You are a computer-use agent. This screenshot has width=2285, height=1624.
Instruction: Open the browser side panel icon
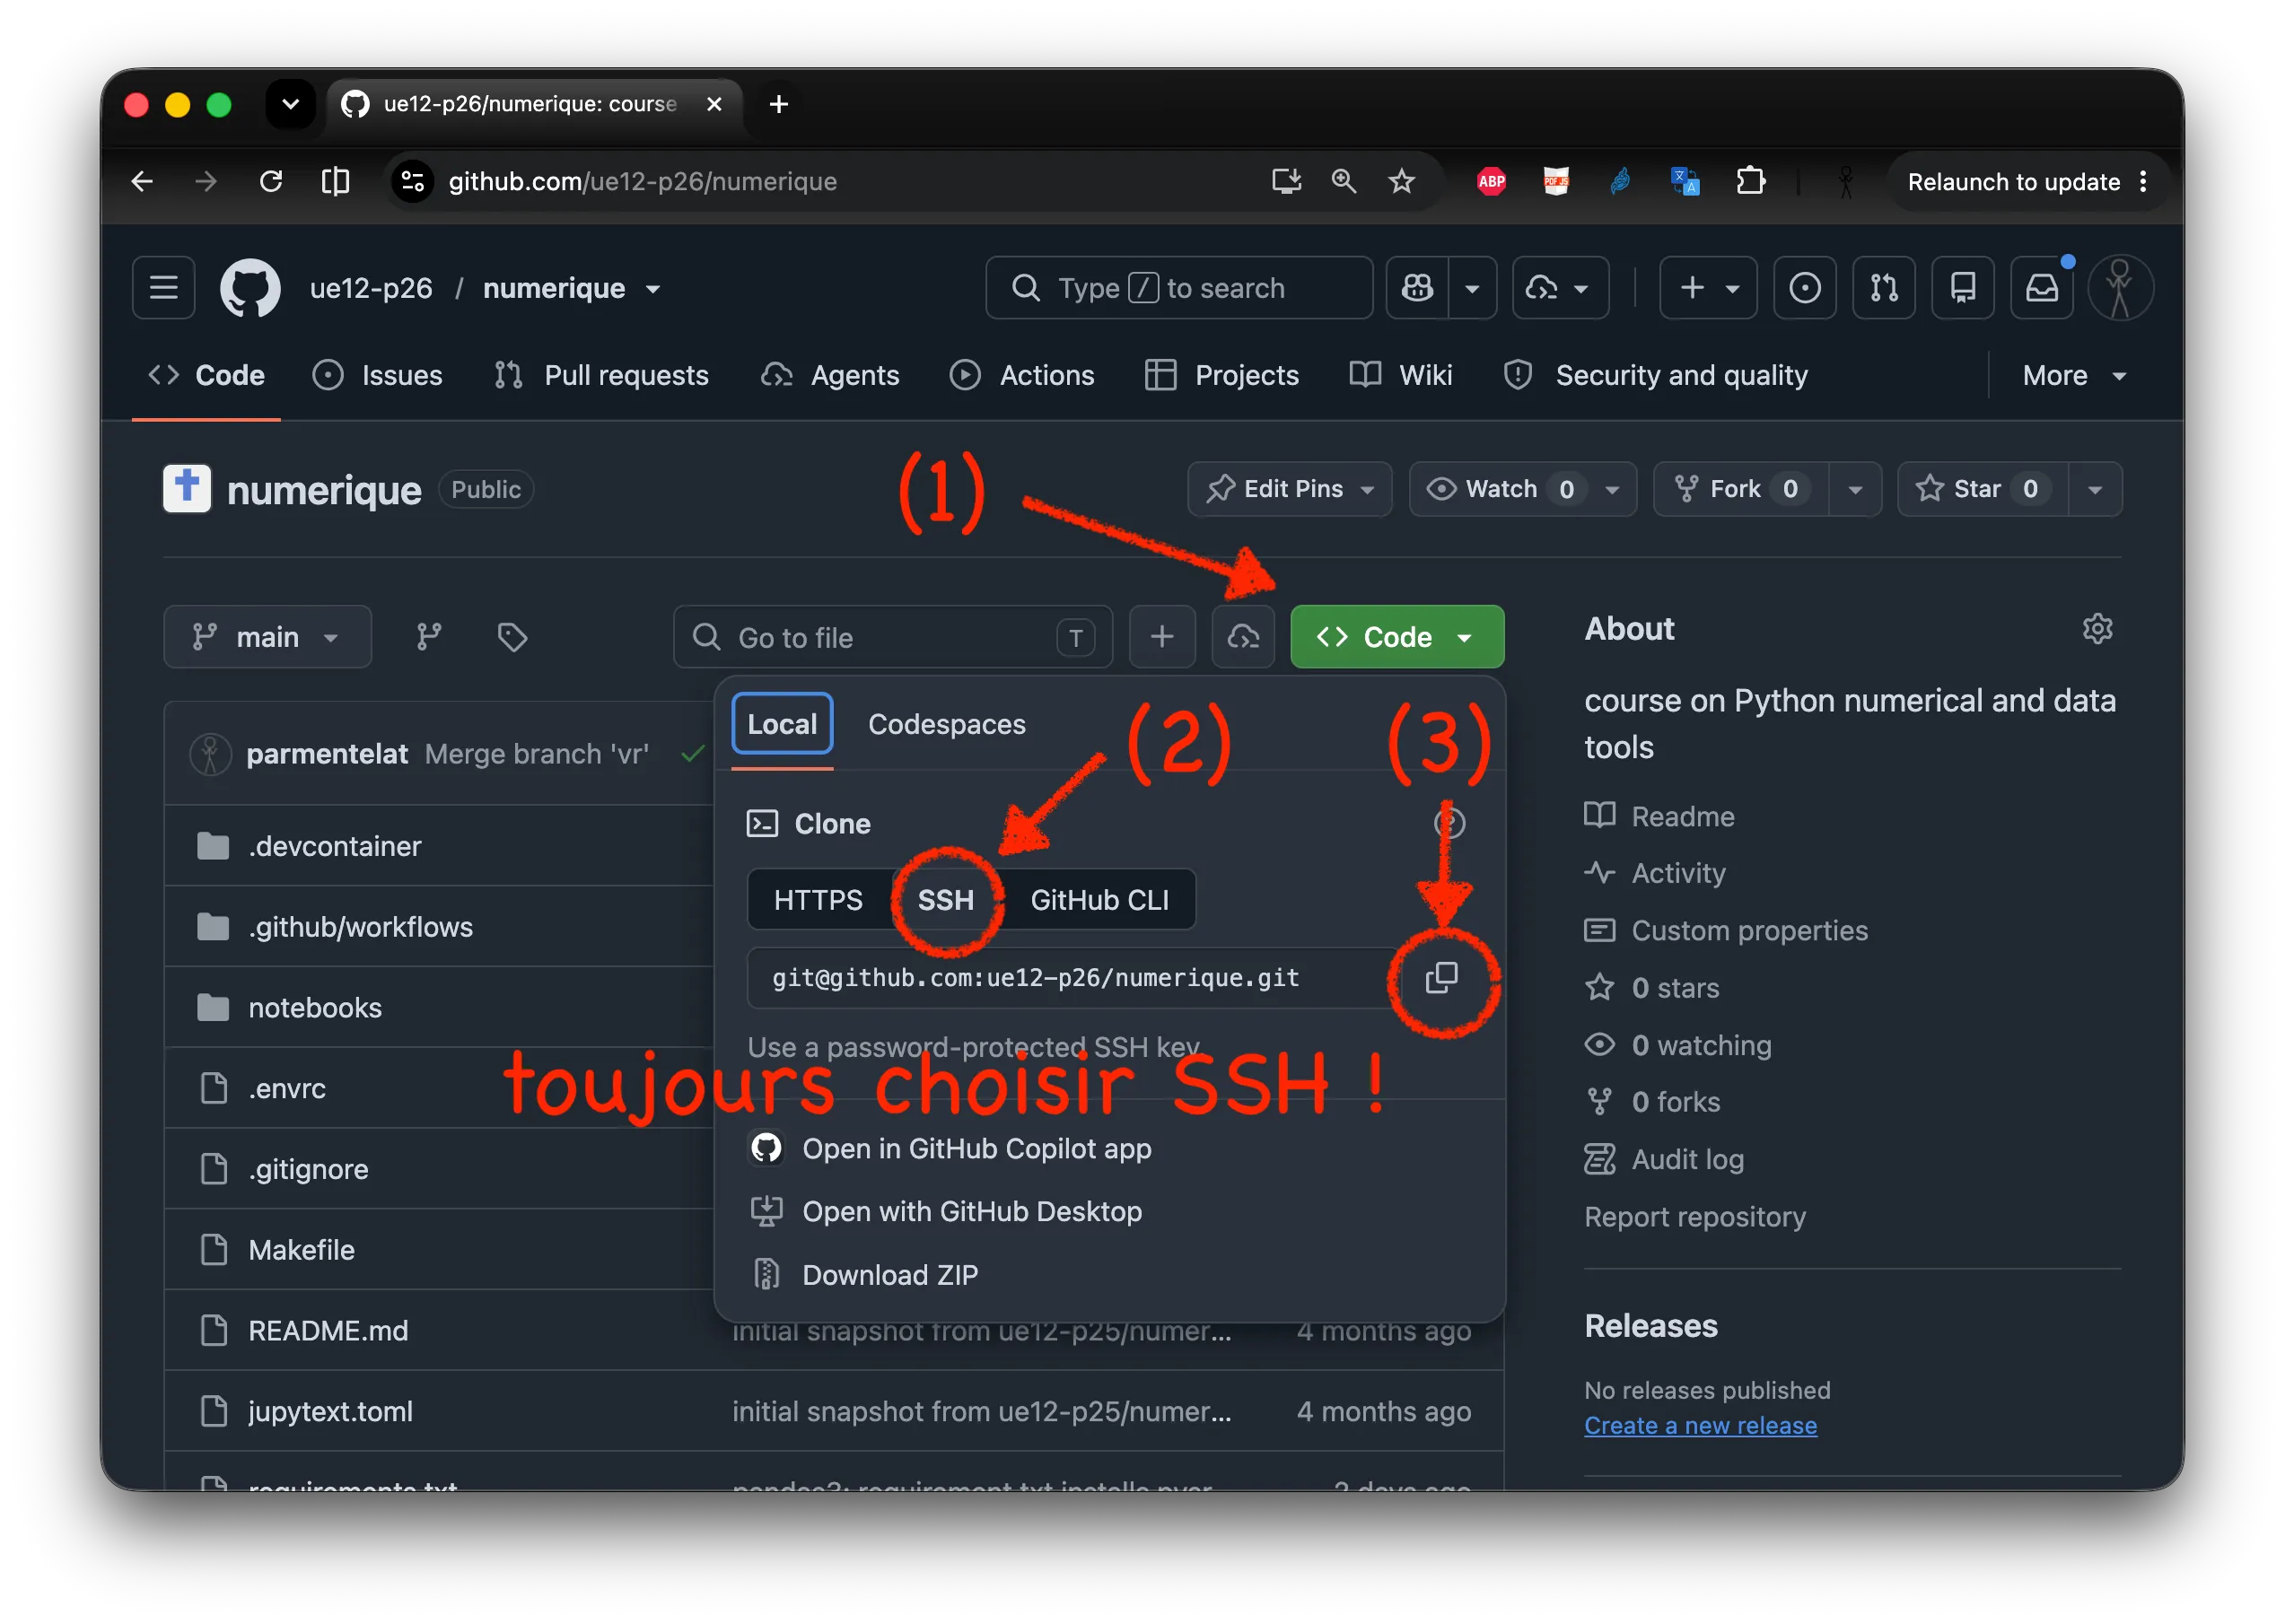click(x=335, y=181)
